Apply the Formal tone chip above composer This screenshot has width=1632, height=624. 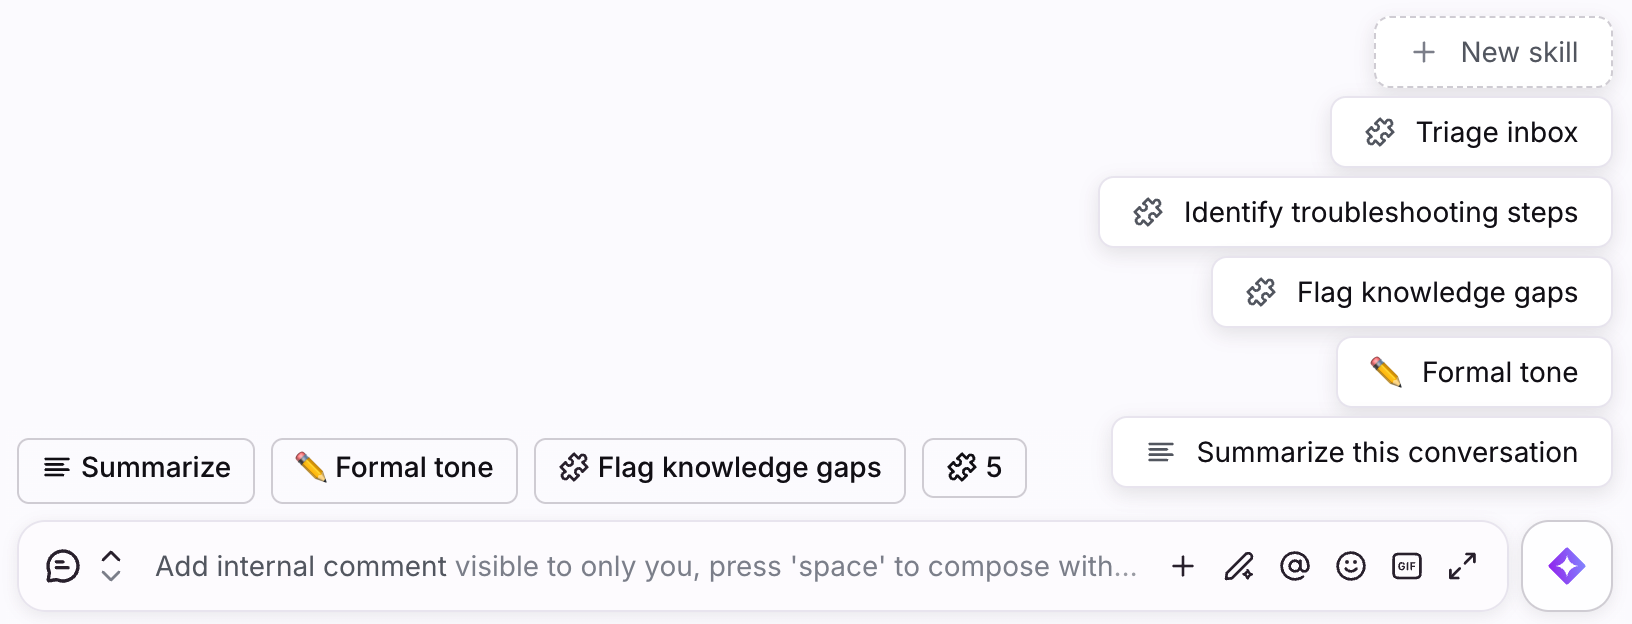394,470
